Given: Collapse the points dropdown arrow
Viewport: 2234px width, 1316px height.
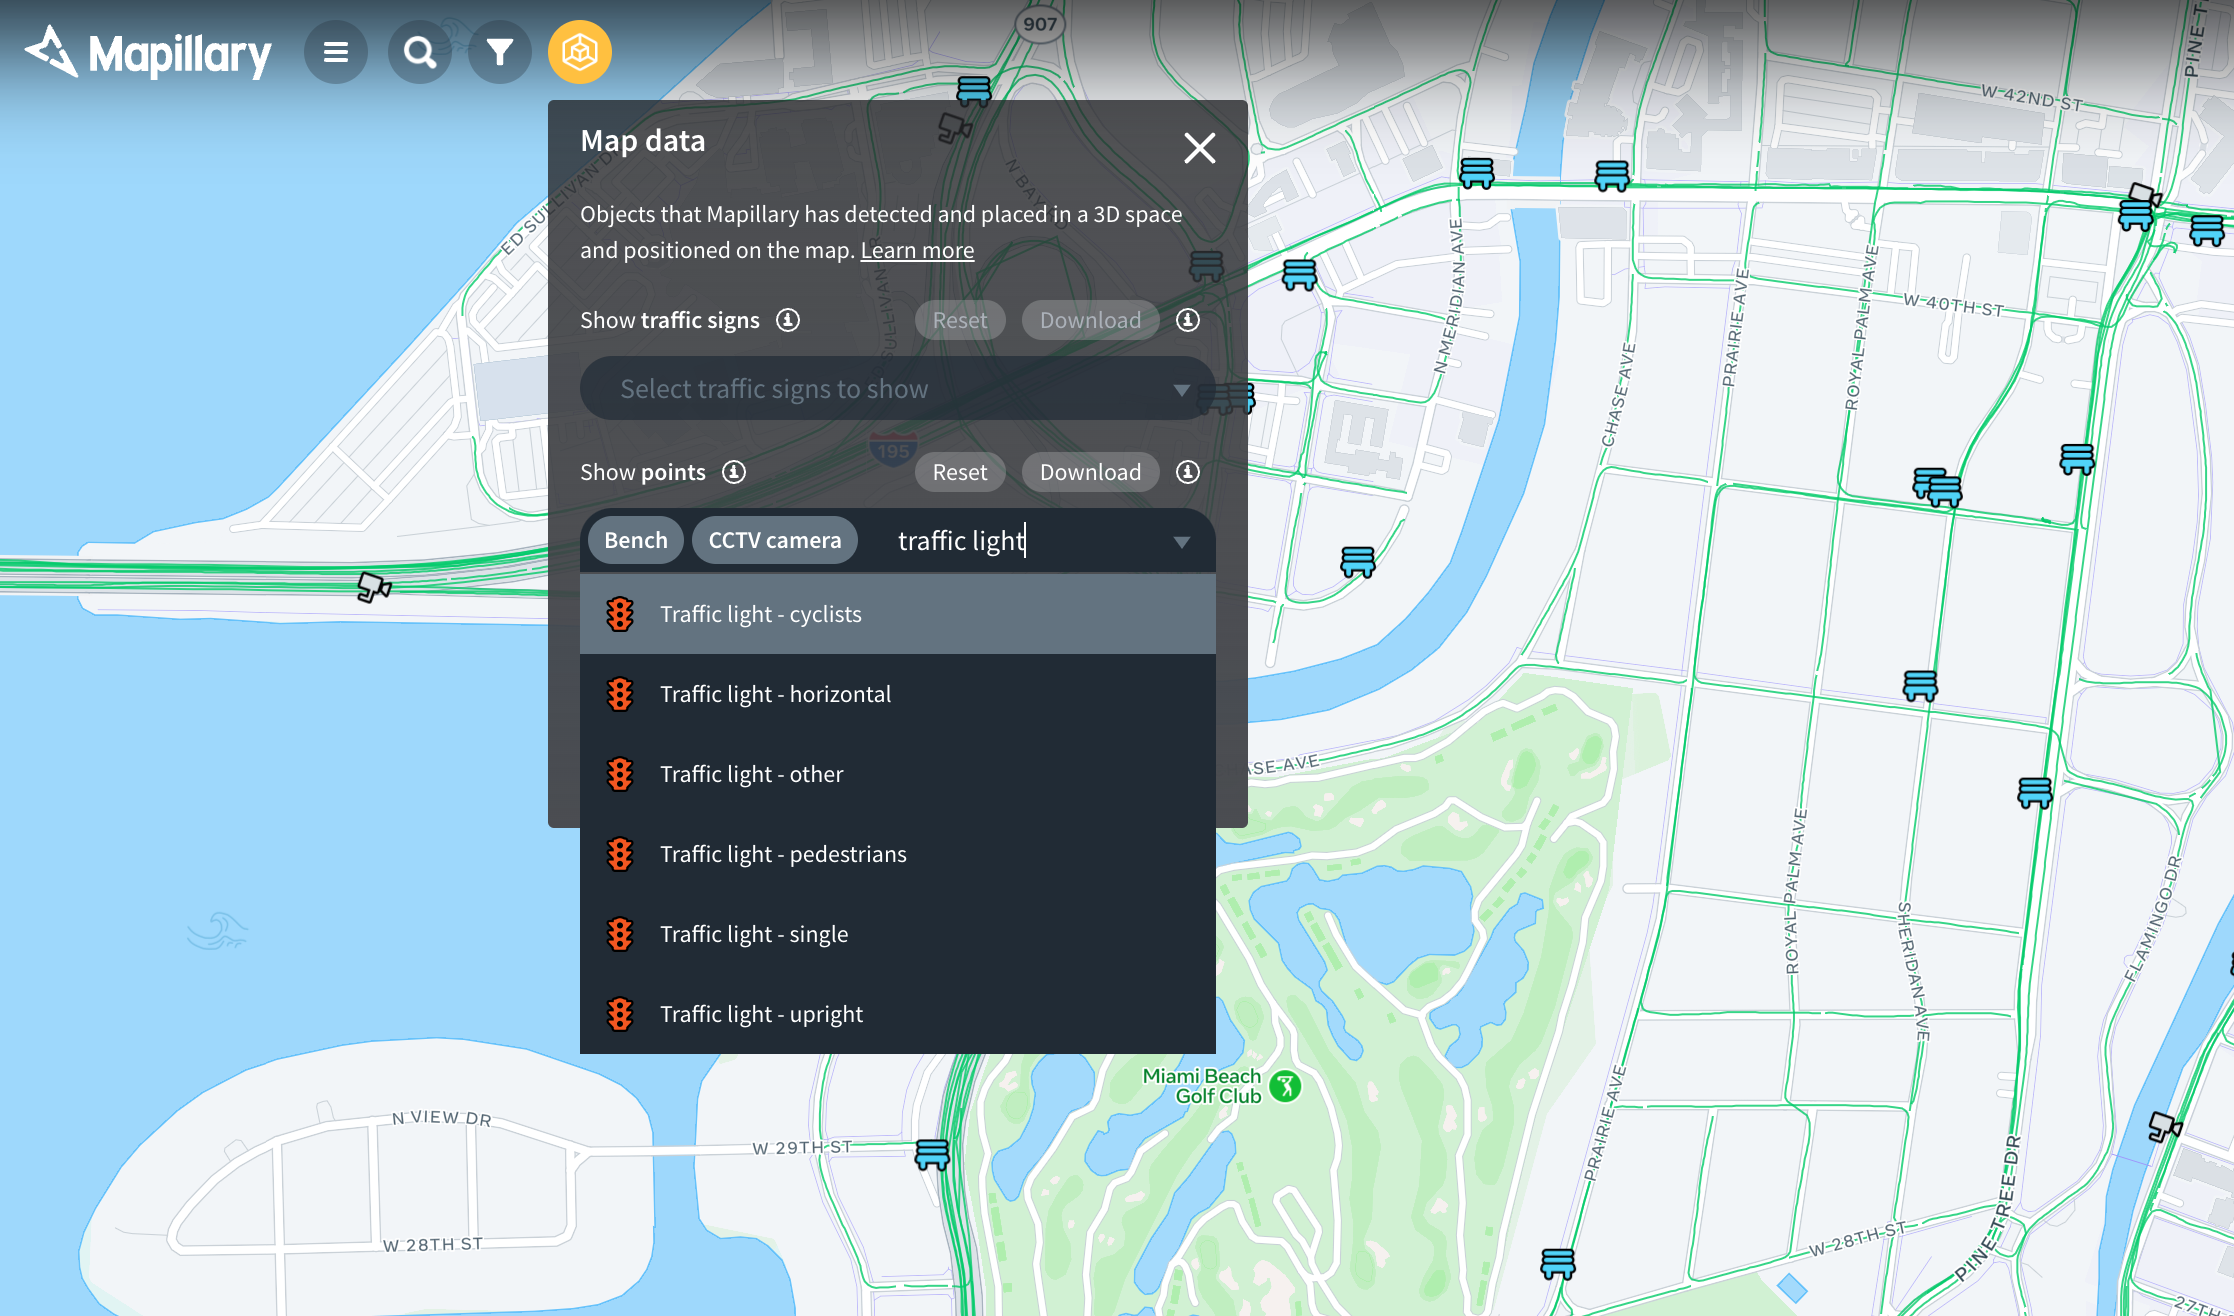Looking at the screenshot, I should tap(1182, 542).
